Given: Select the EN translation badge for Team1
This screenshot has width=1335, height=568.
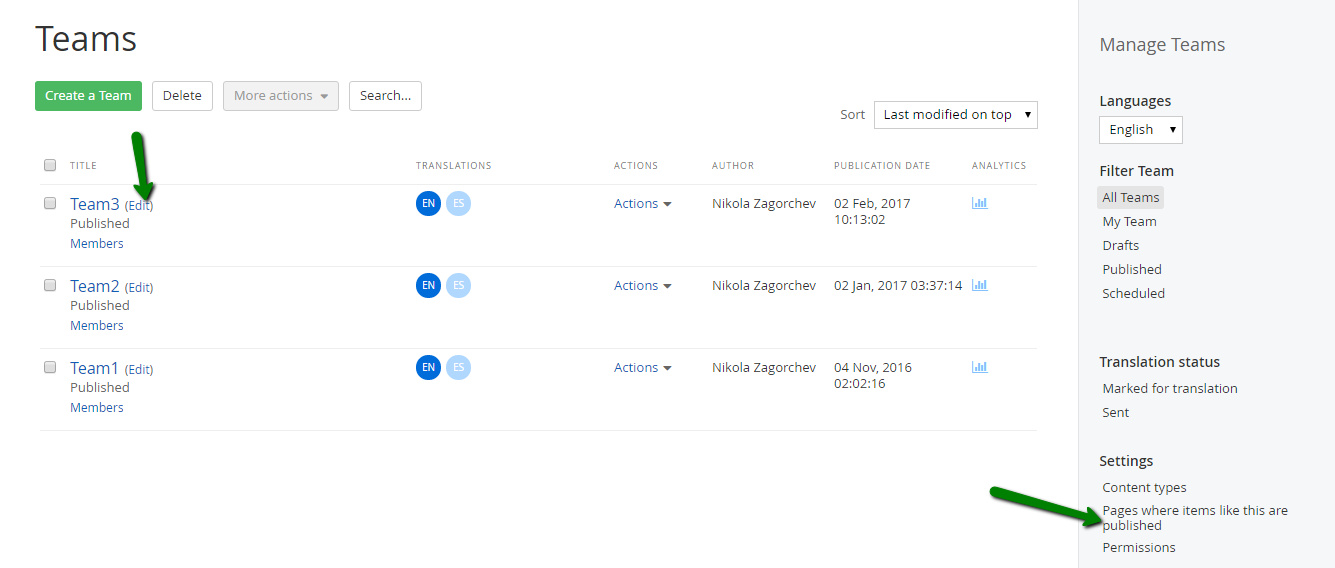Looking at the screenshot, I should 428,367.
